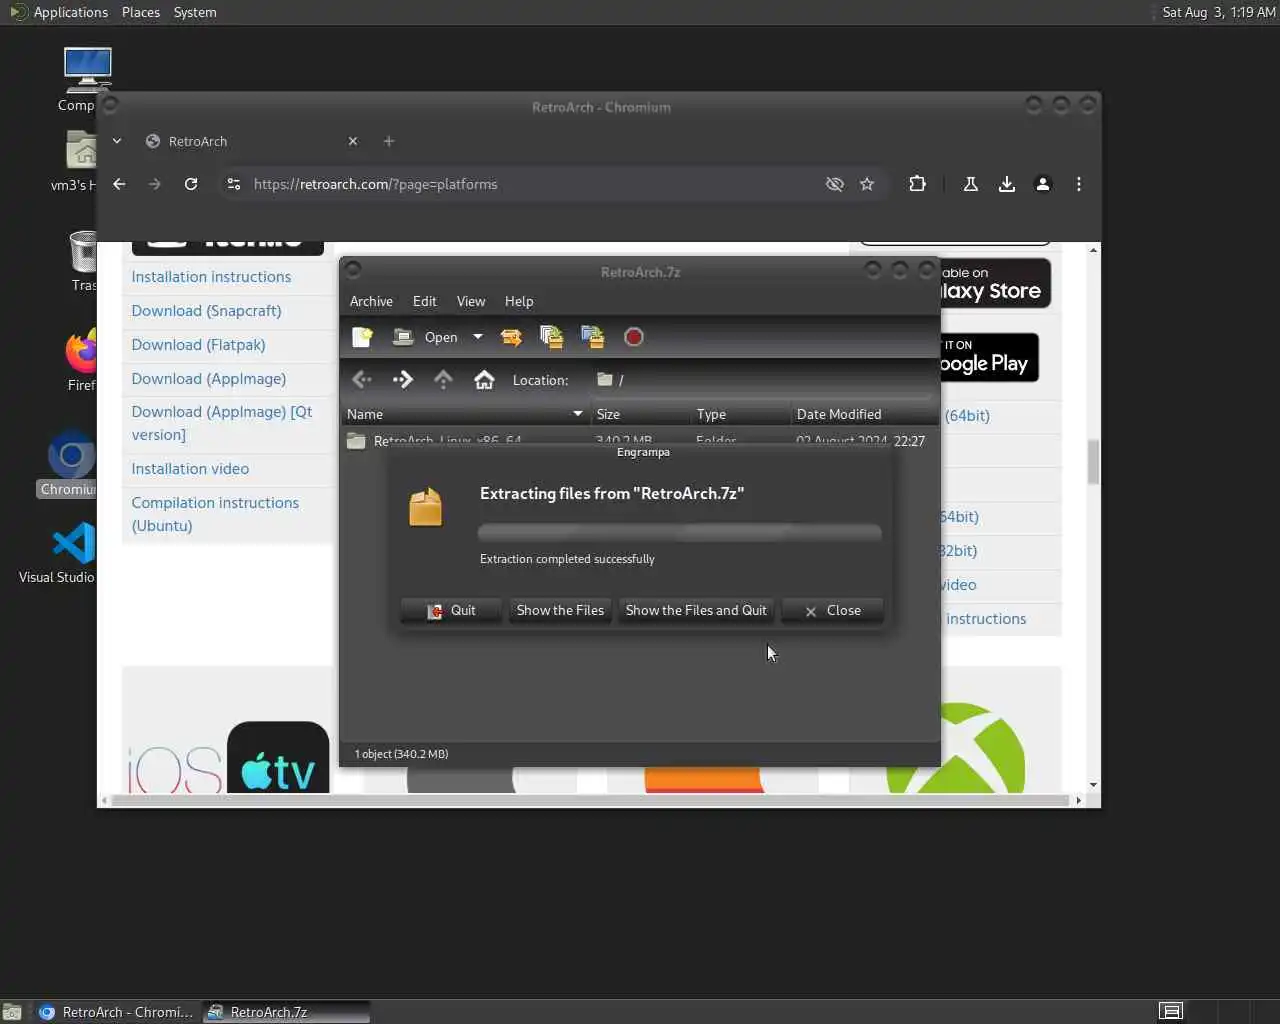Create a new archive in Engrampa toolbar

[x=362, y=337]
